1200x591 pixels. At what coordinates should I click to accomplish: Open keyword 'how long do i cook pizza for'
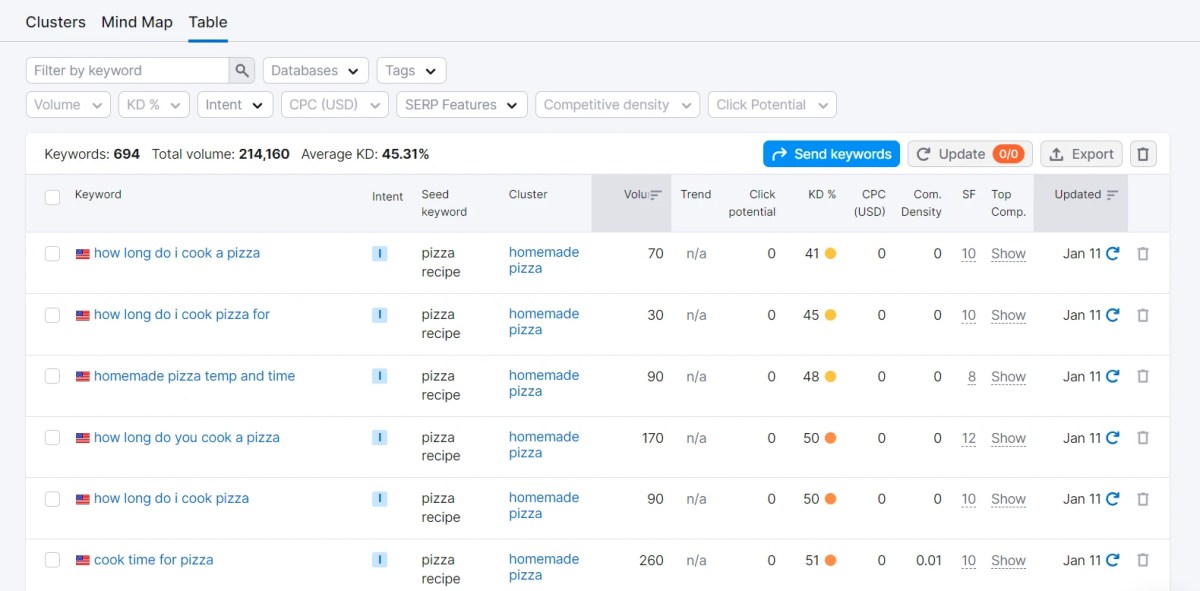182,314
